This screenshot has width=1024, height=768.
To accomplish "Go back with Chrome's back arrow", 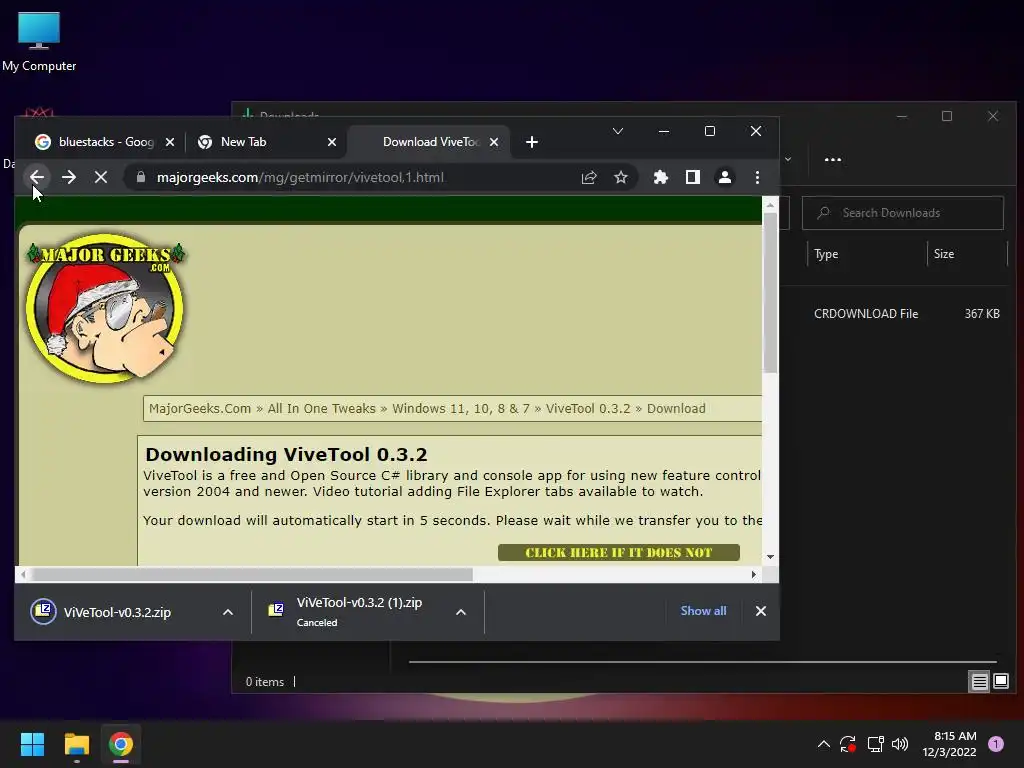I will point(37,177).
